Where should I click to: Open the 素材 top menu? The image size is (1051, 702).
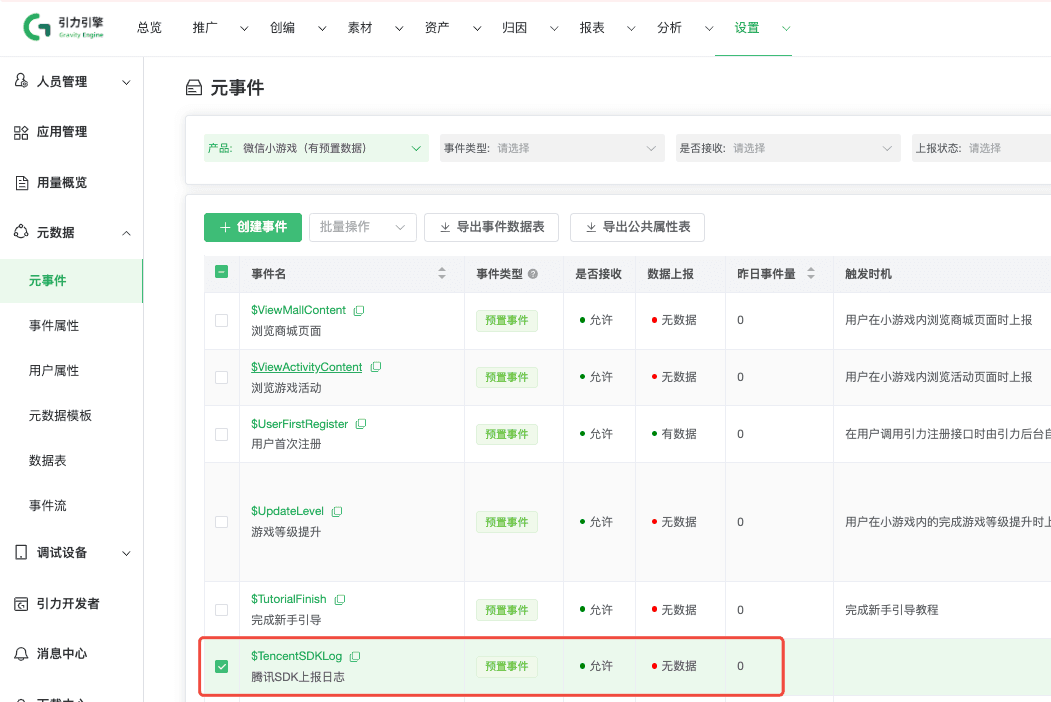375,28
